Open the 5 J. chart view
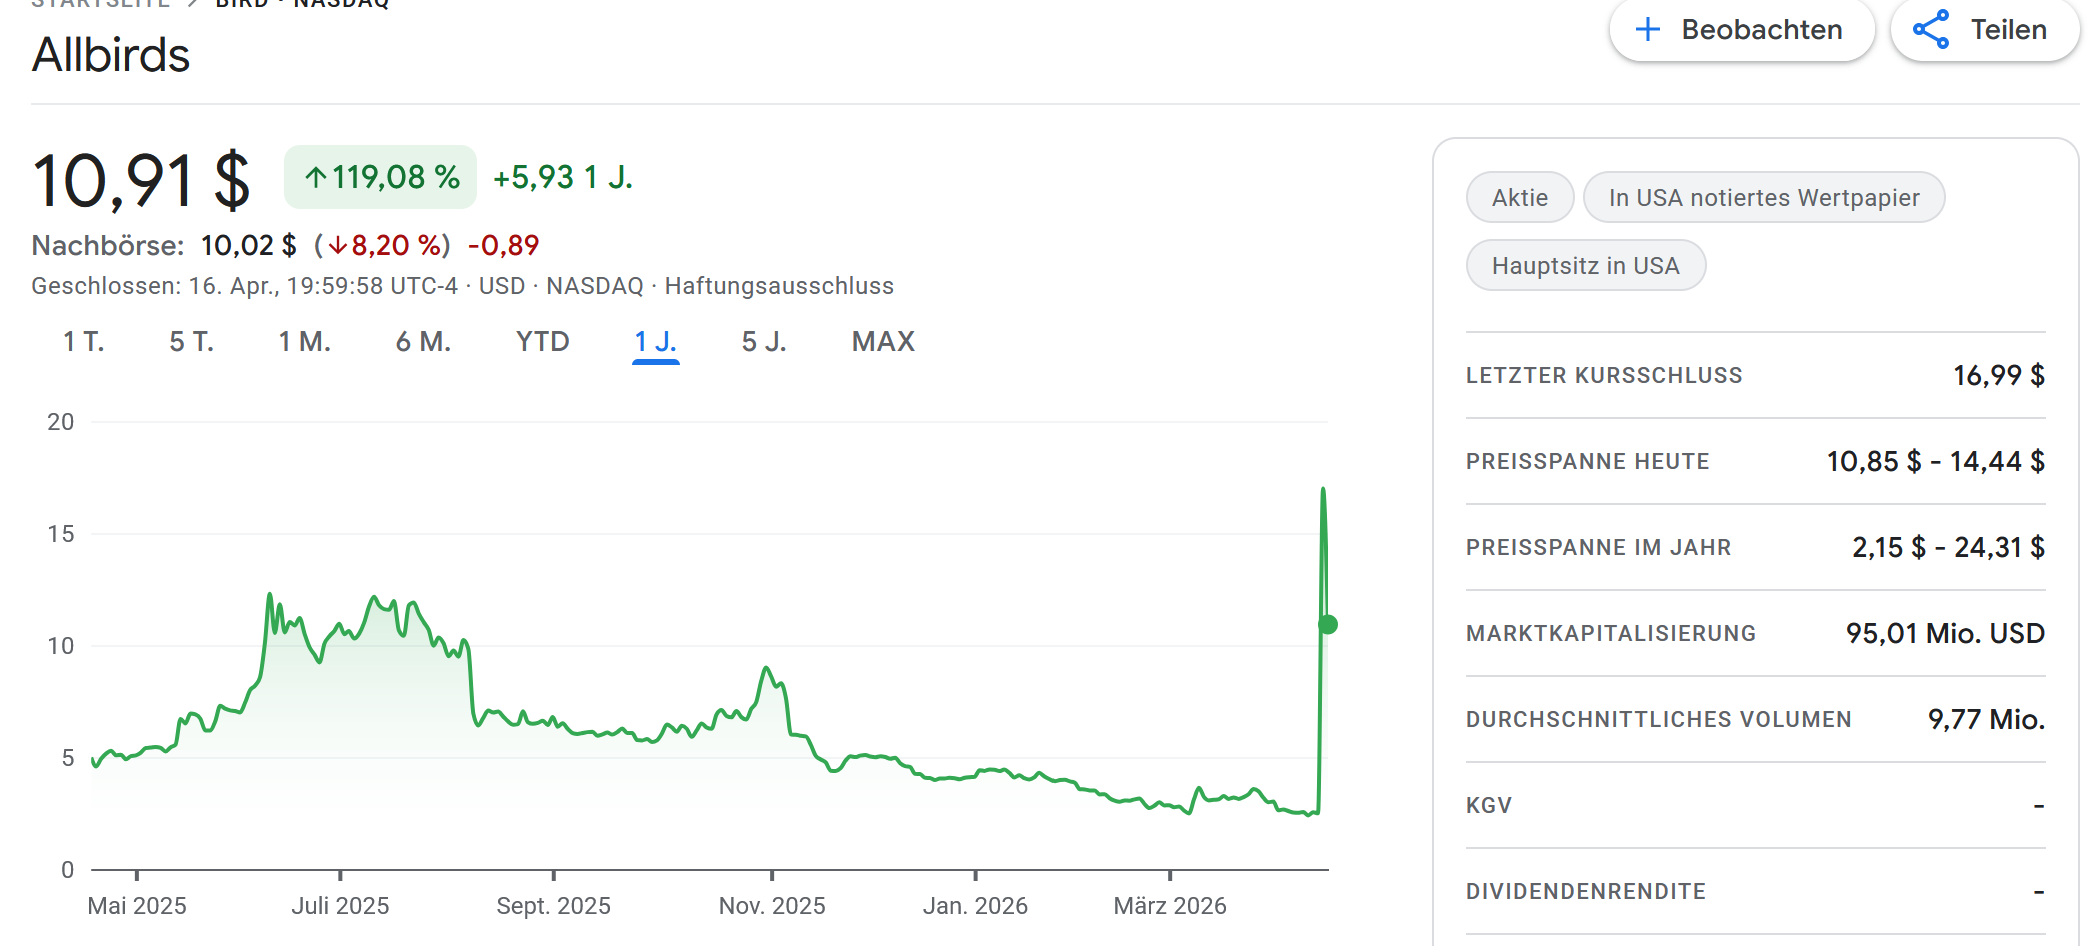The width and height of the screenshot is (2098, 946). [764, 342]
